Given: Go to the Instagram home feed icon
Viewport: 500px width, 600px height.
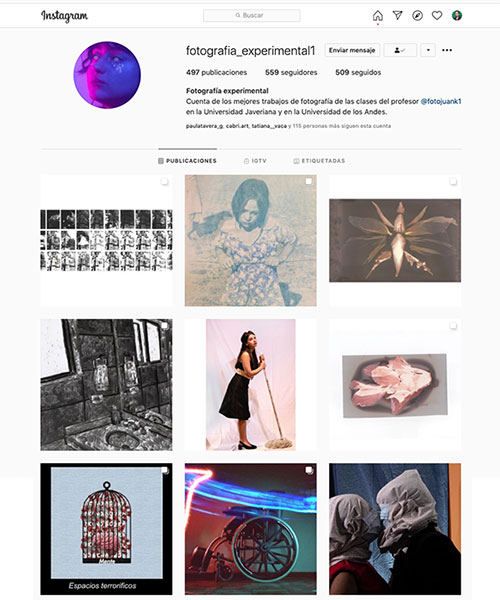Looking at the screenshot, I should pos(378,16).
